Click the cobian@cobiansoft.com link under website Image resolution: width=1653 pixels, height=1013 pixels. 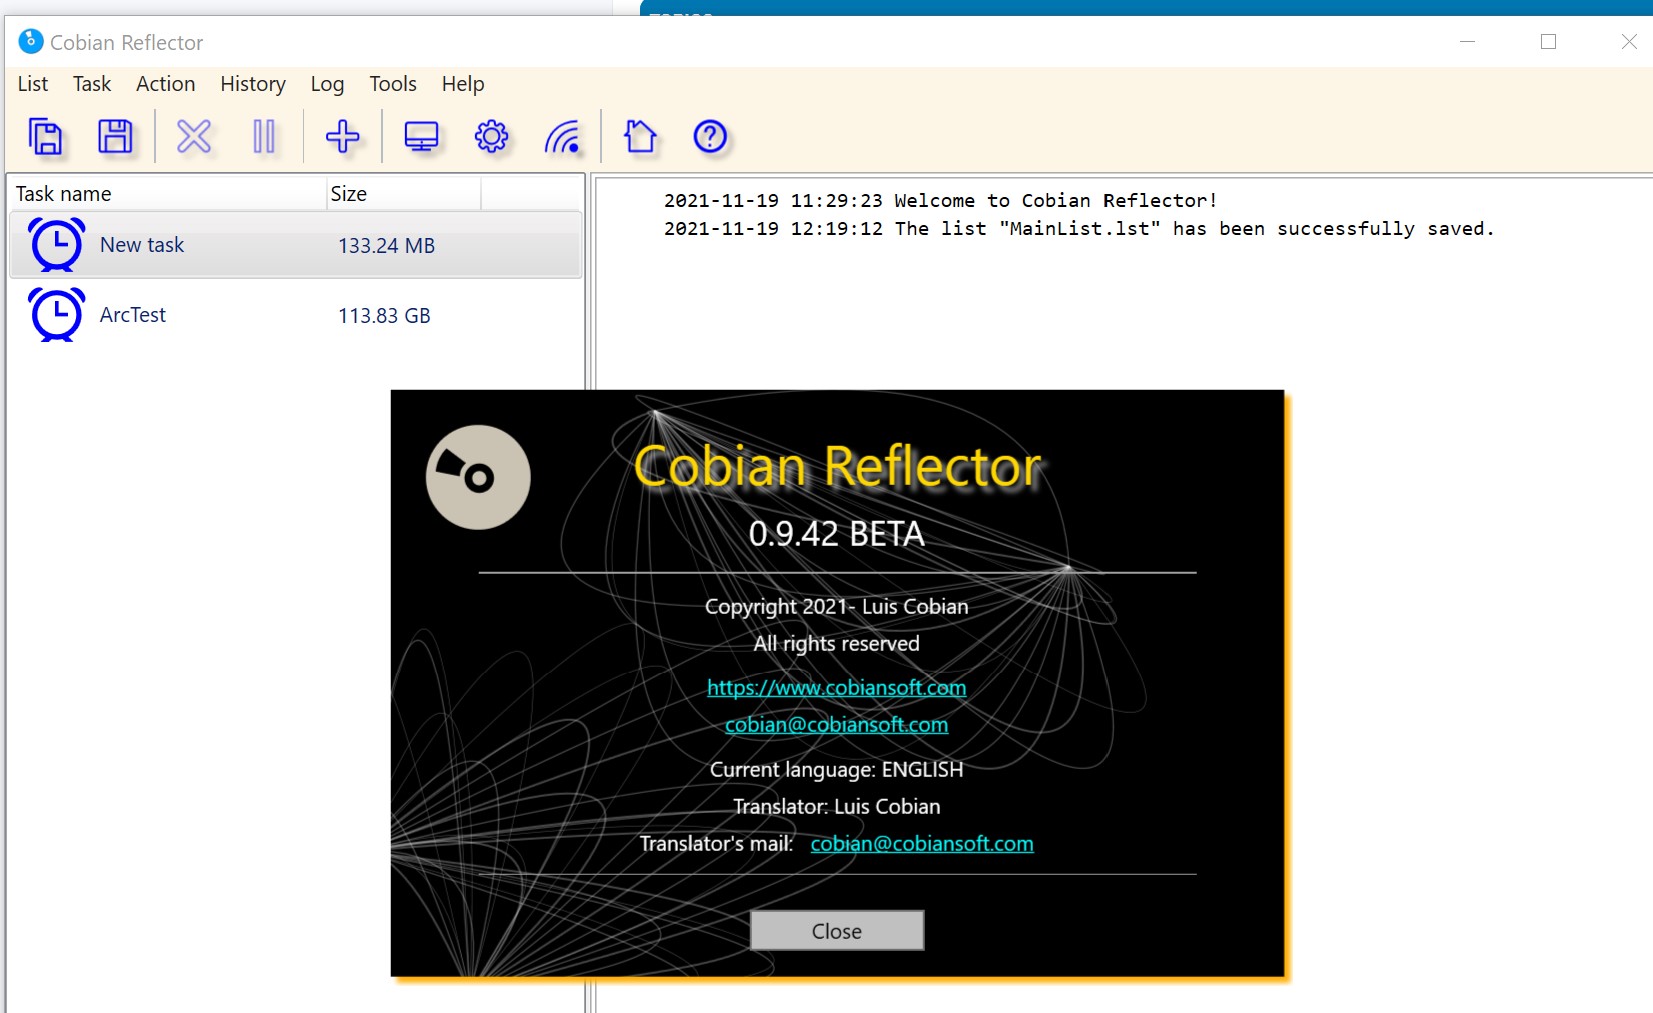(836, 725)
